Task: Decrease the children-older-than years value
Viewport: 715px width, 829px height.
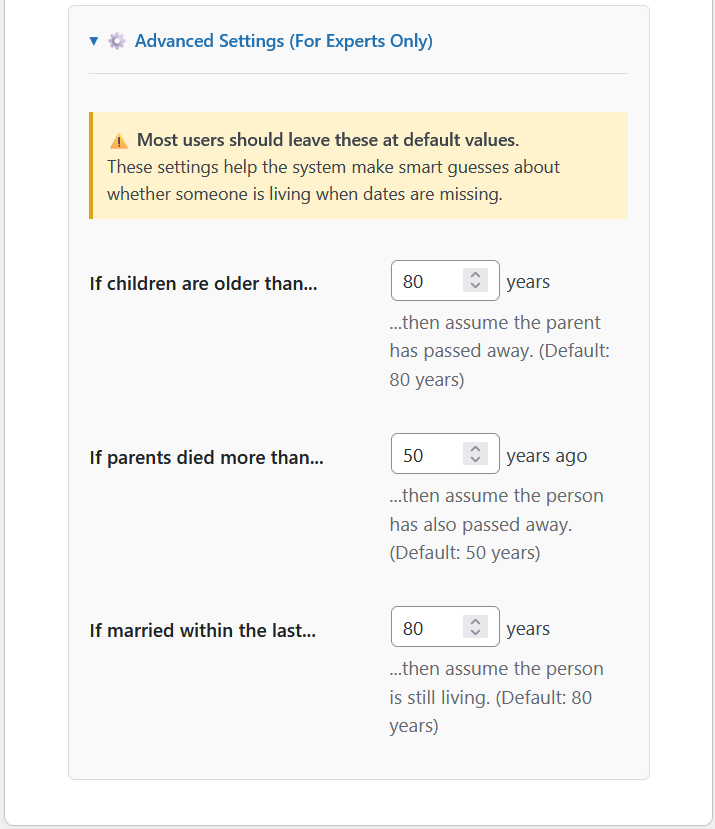Action: [x=476, y=288]
